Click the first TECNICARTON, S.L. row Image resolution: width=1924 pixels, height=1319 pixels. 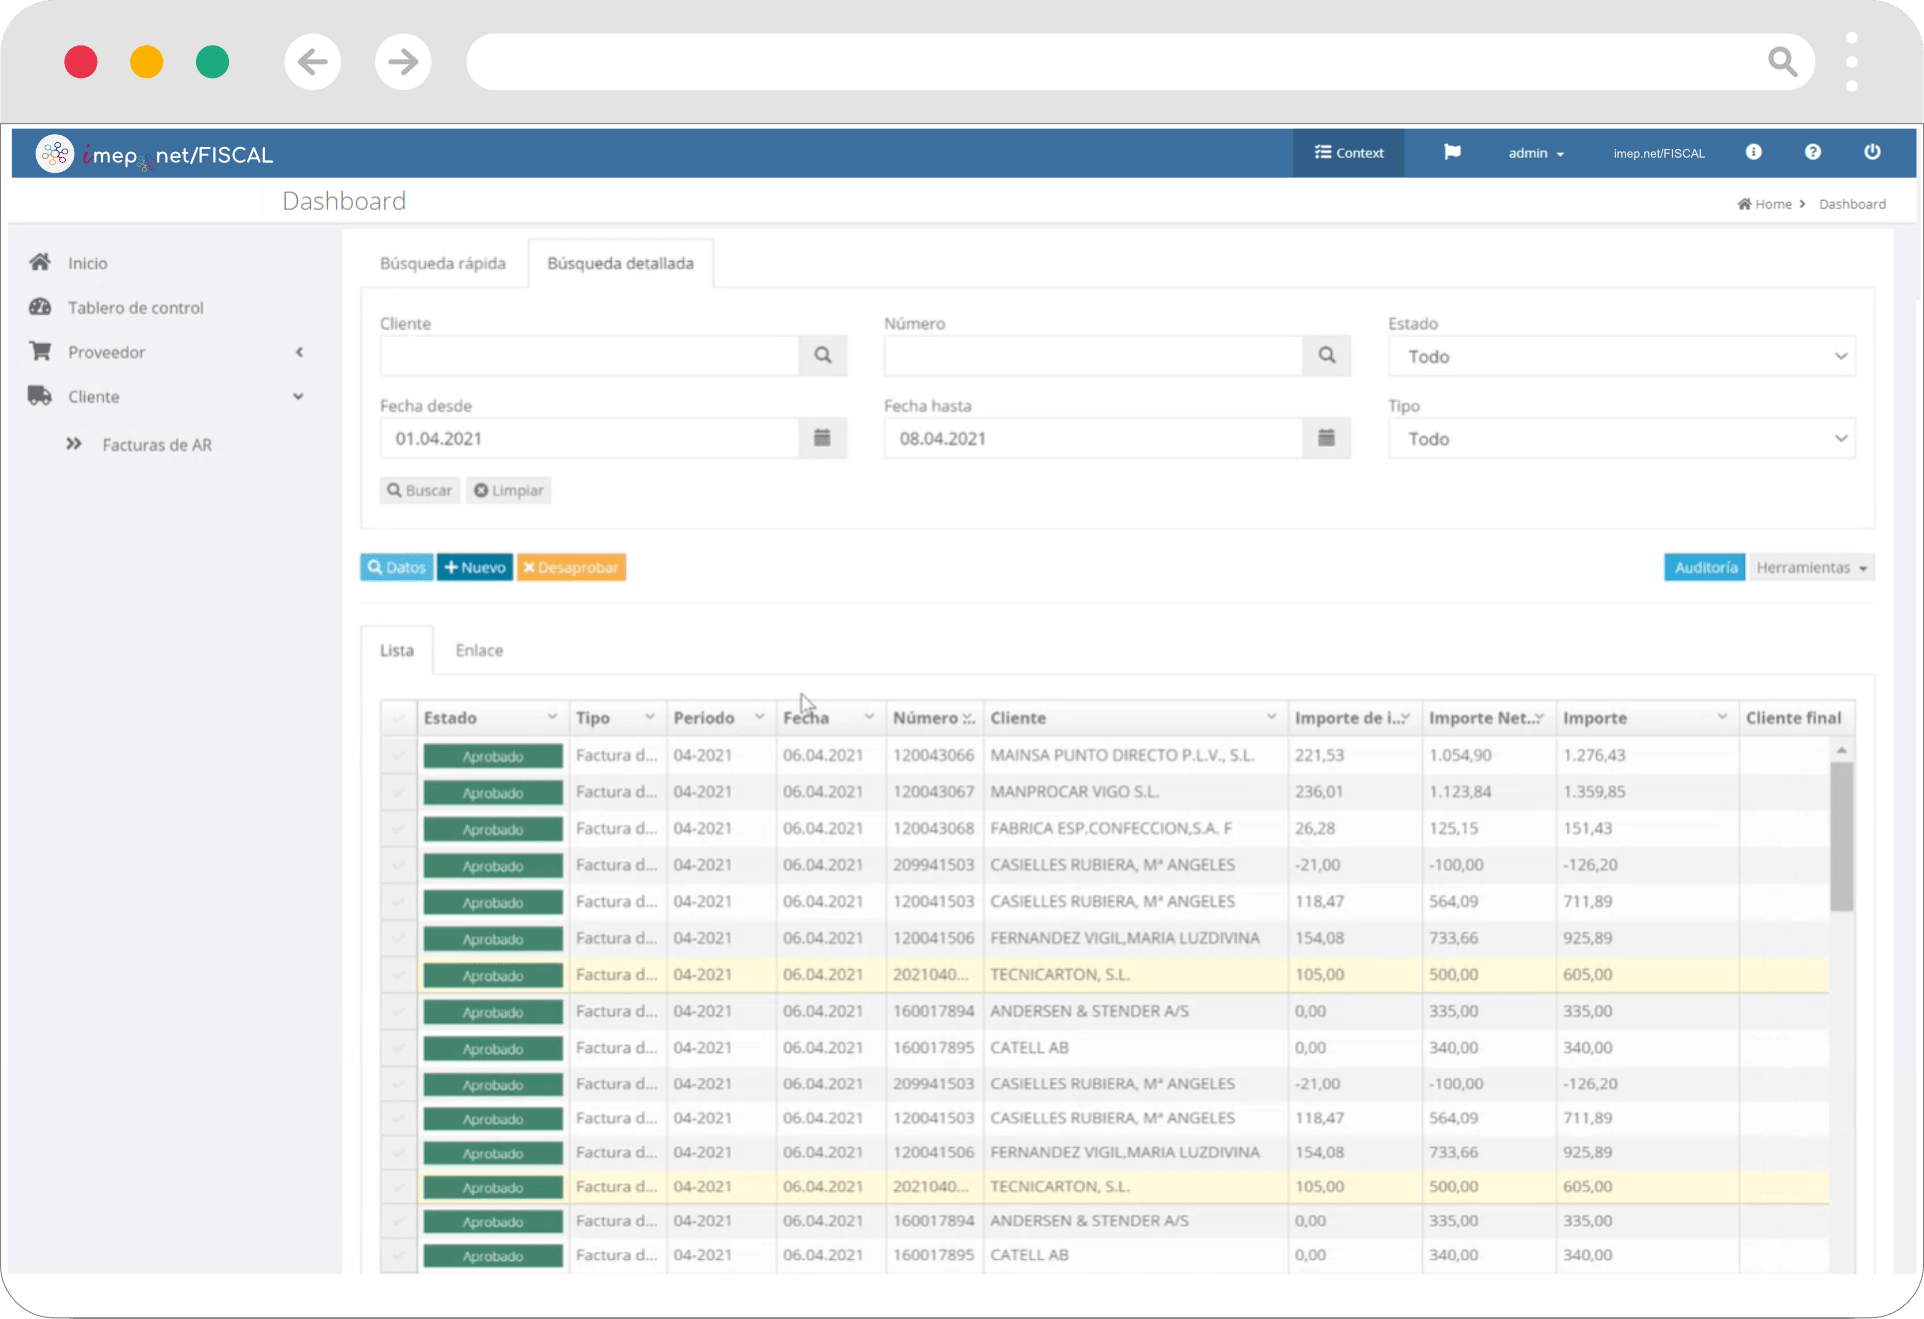pyautogui.click(x=1105, y=974)
